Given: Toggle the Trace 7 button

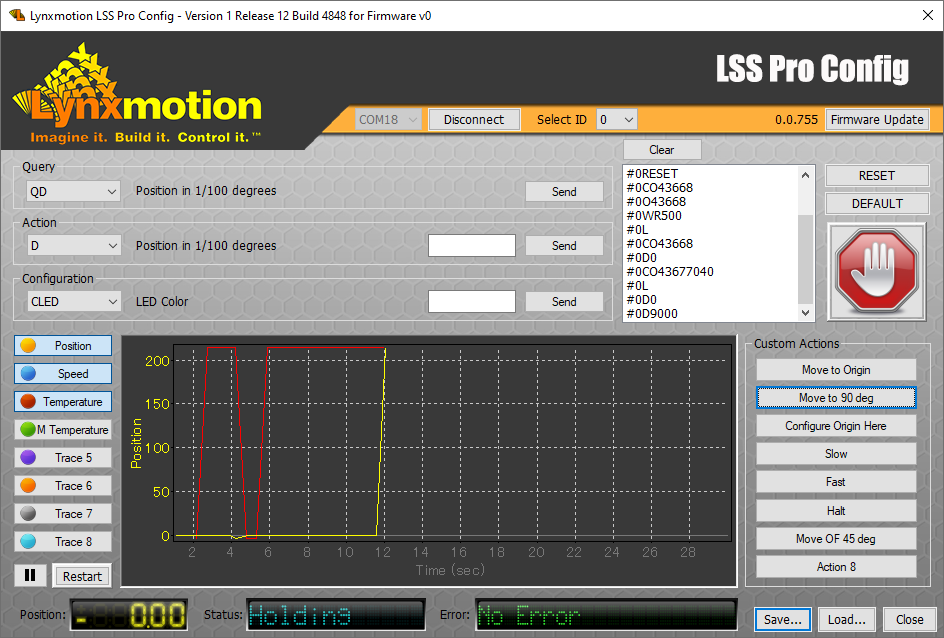Looking at the screenshot, I should coord(63,513).
